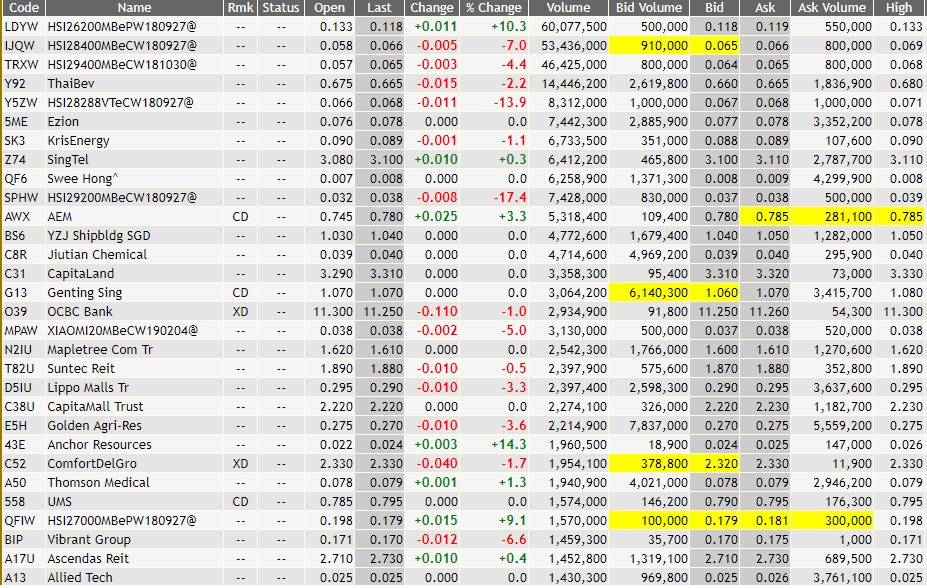Select Golden Agri-Res name

point(95,425)
